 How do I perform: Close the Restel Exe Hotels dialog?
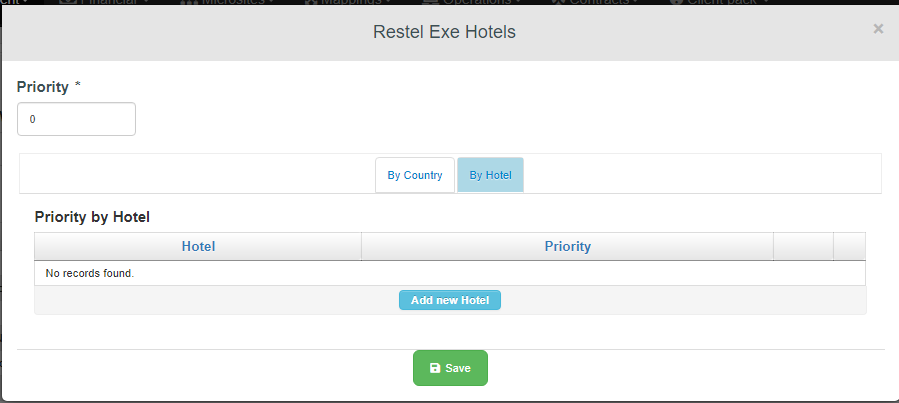tap(878, 29)
